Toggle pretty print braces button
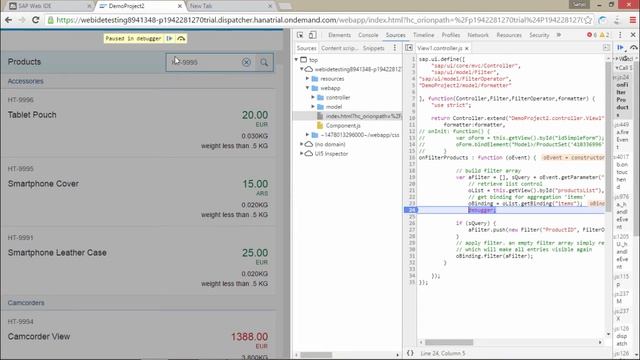Screen dimensions: 640x360 pos(410,353)
